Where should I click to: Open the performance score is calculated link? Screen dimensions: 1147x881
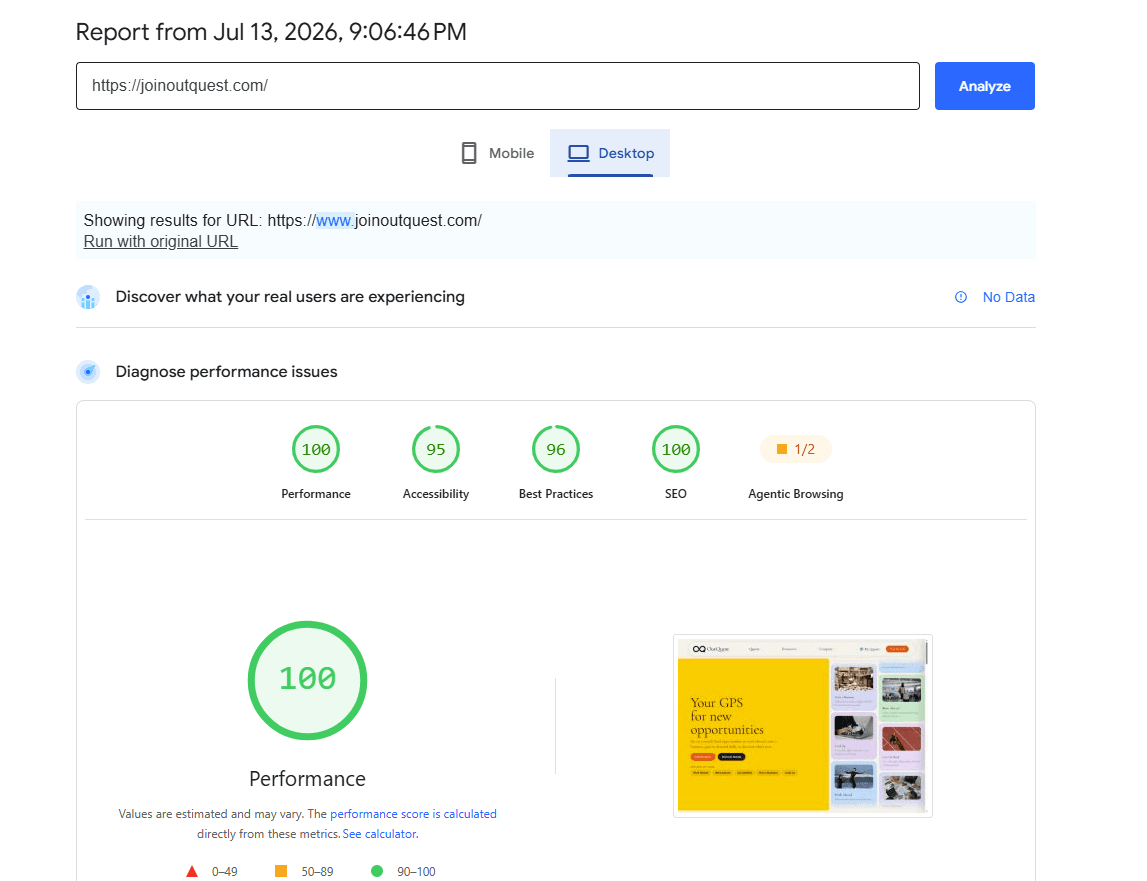413,814
